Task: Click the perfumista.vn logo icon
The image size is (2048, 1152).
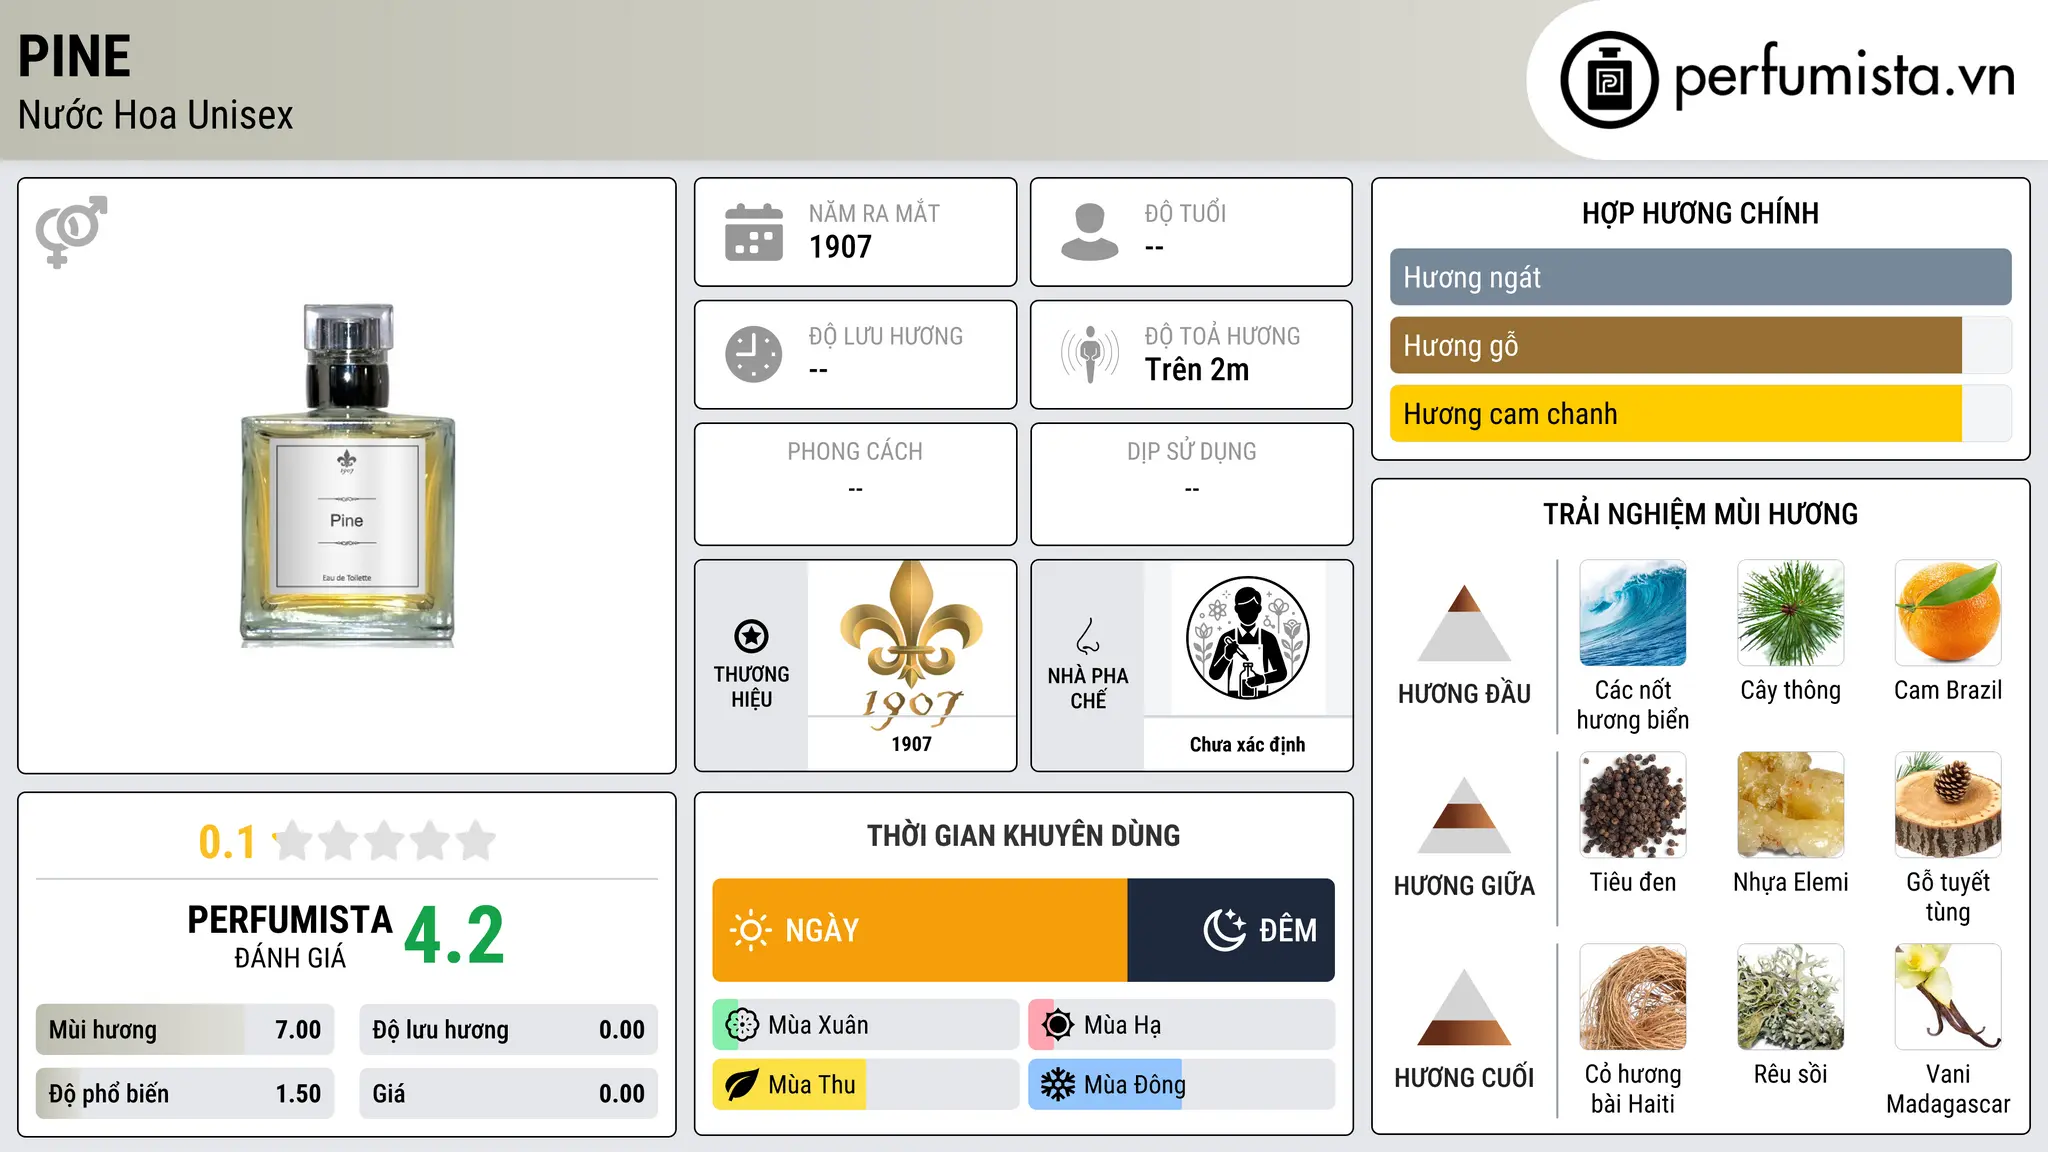Action: coord(1609,80)
